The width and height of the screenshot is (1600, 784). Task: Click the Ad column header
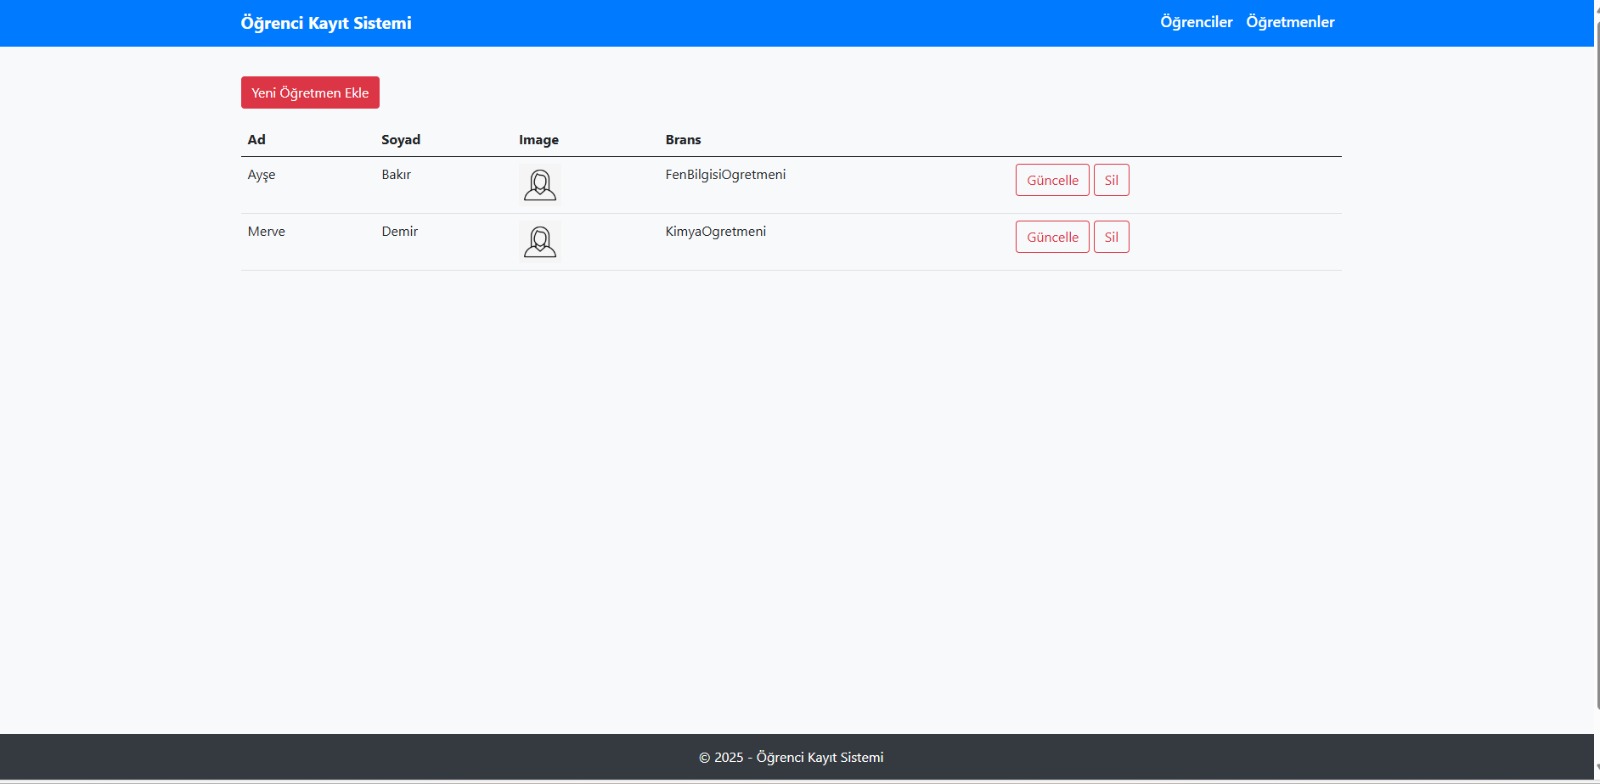[x=257, y=140]
